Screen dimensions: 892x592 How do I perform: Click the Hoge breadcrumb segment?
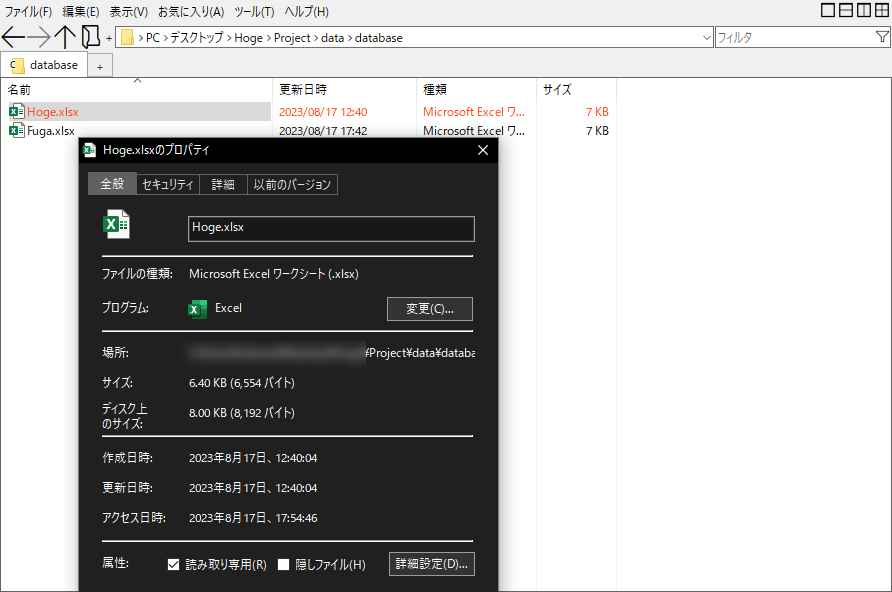pos(249,38)
